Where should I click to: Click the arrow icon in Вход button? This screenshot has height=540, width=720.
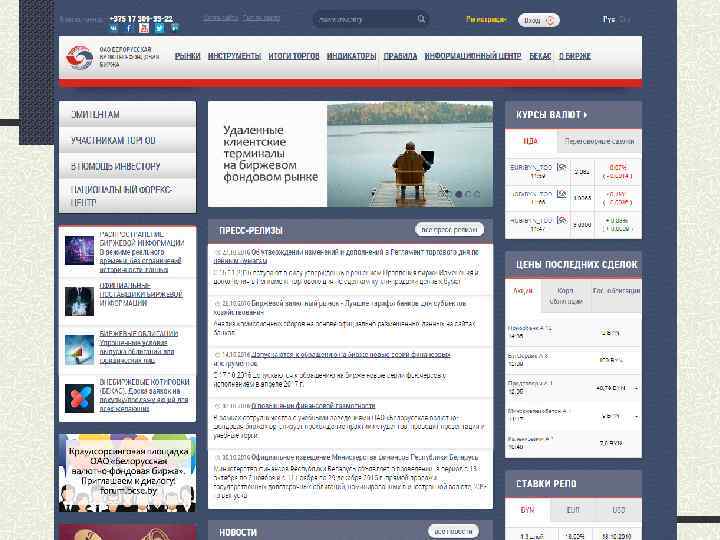click(x=550, y=20)
